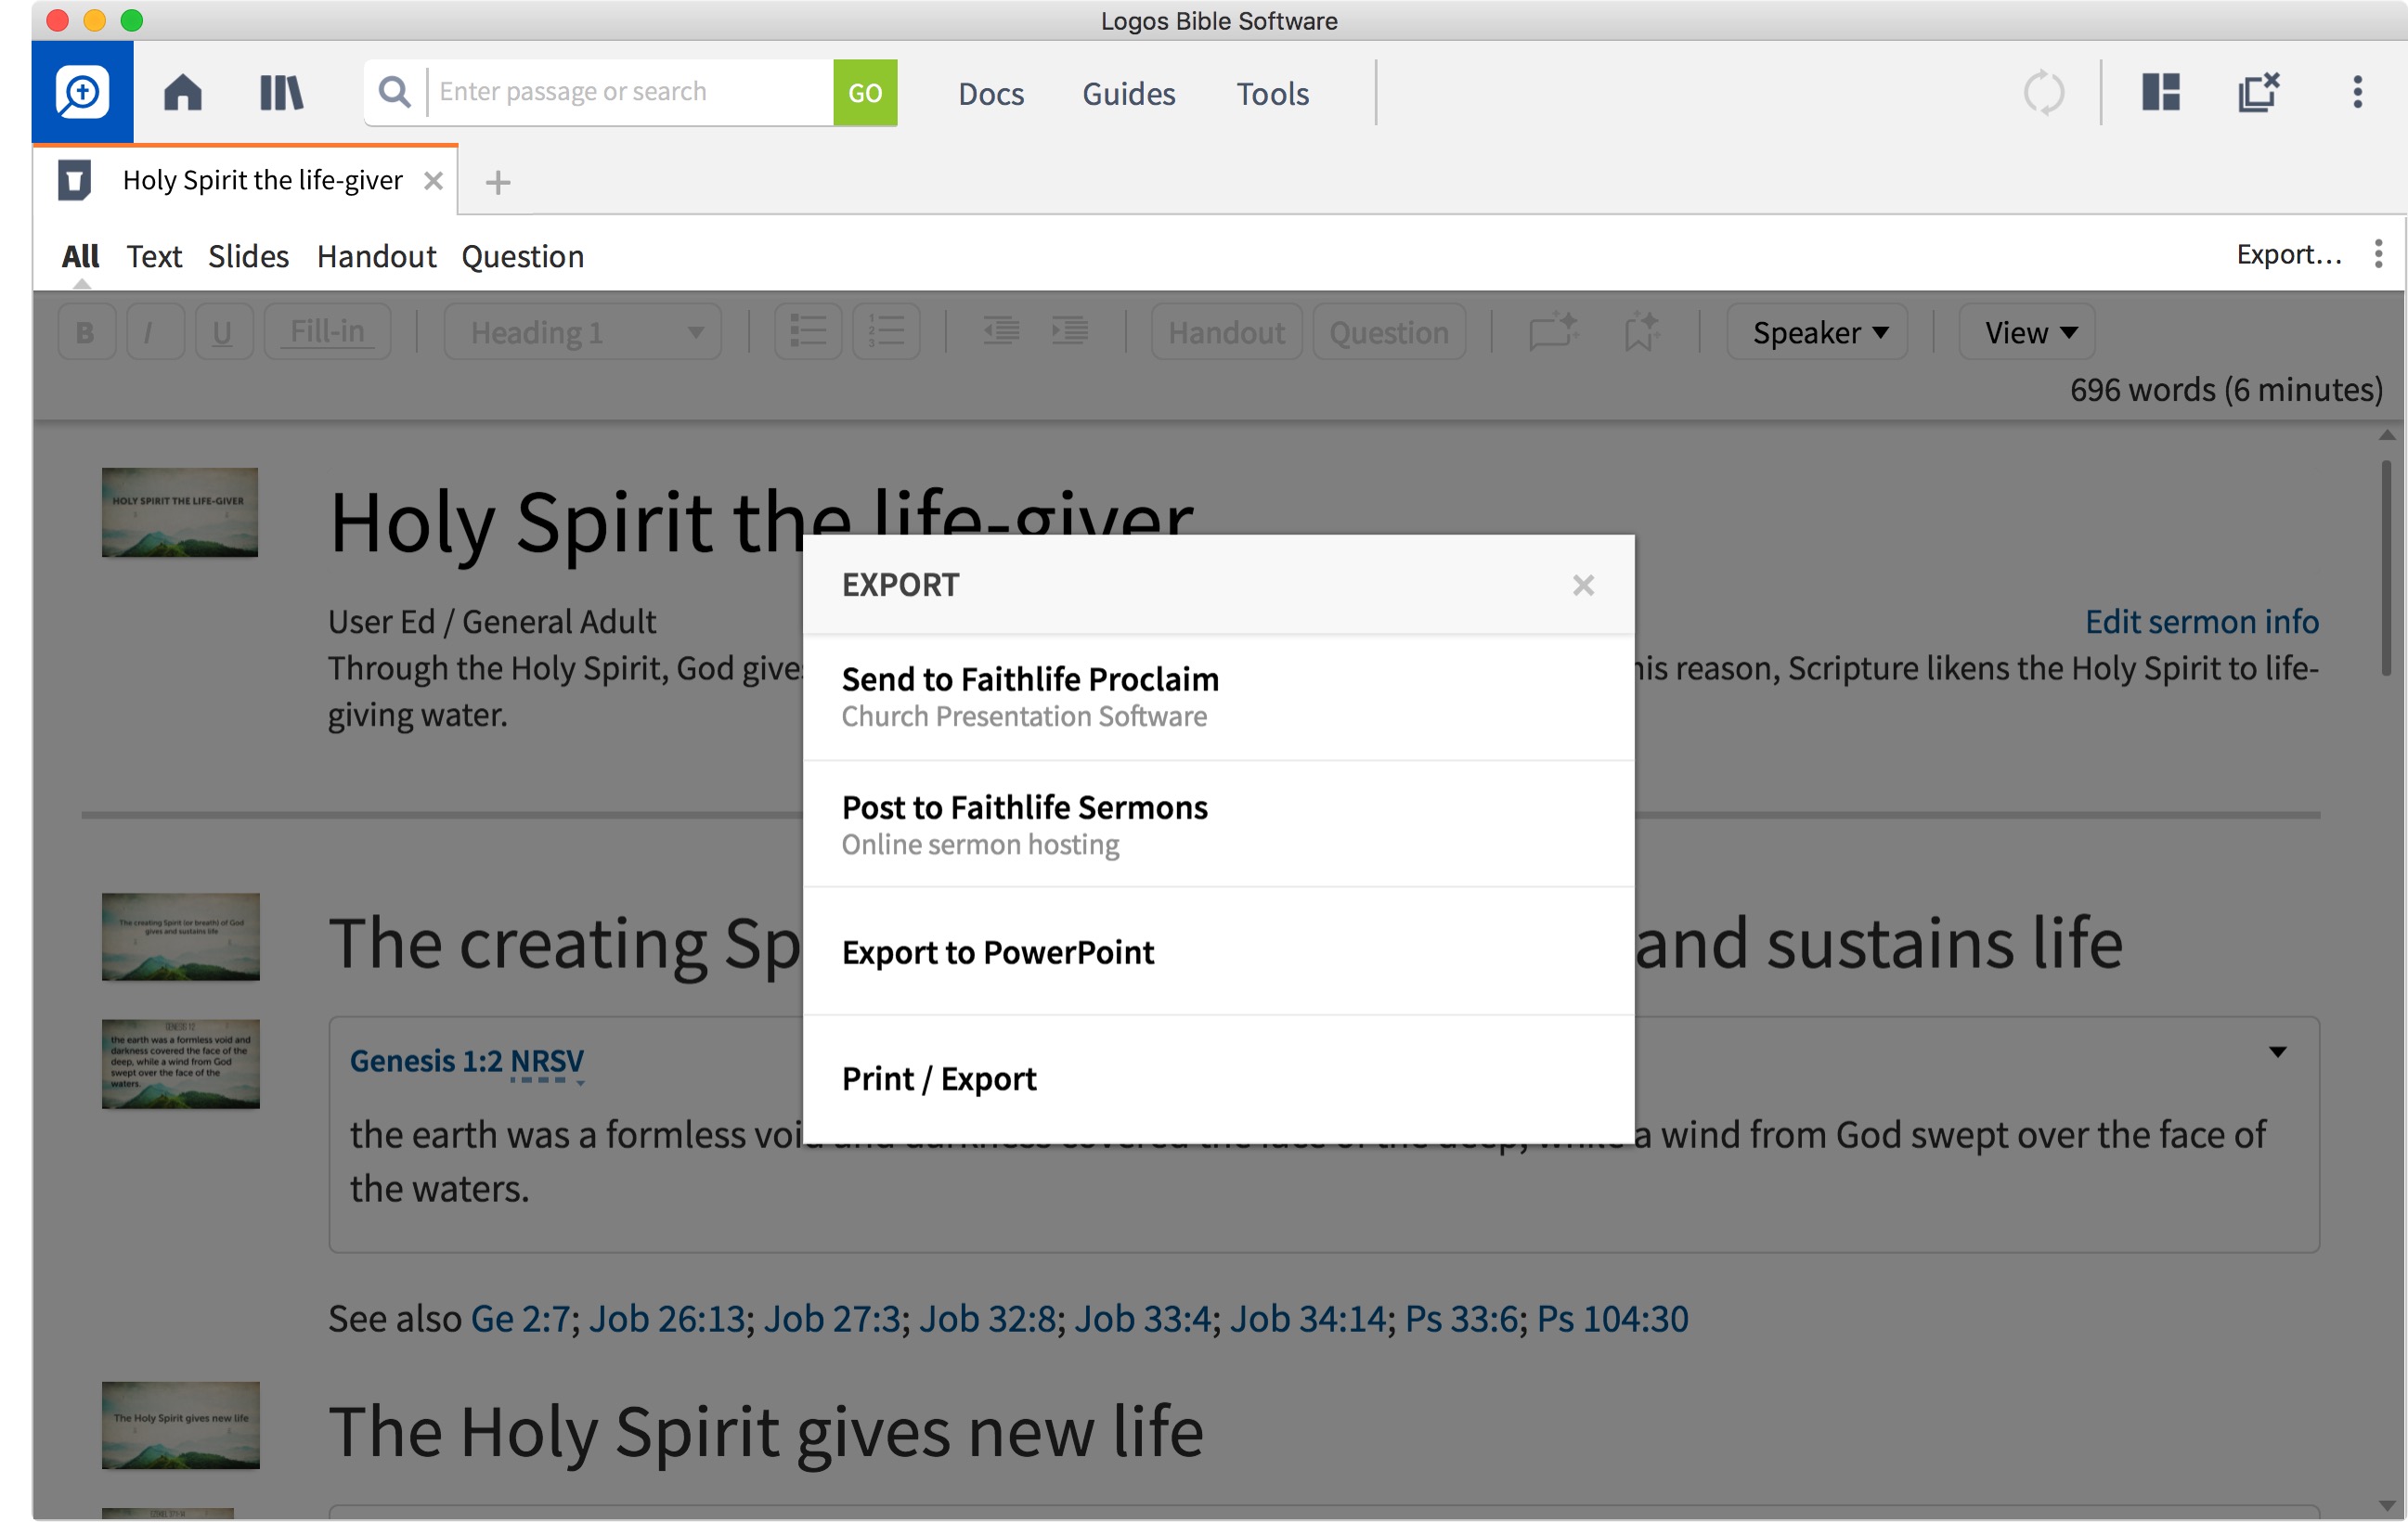Open the Ps 104:30 reference link
This screenshot has width=2408, height=1522.
click(x=1612, y=1318)
